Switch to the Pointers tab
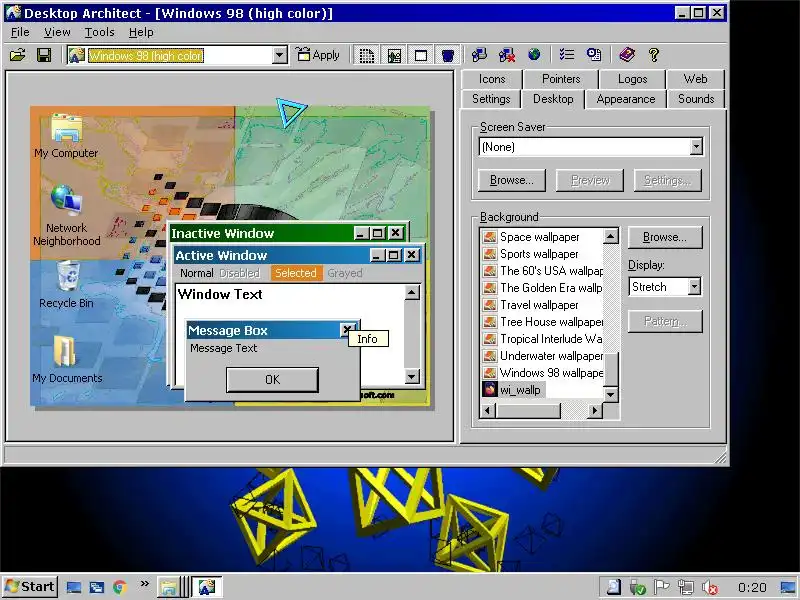 click(x=561, y=79)
